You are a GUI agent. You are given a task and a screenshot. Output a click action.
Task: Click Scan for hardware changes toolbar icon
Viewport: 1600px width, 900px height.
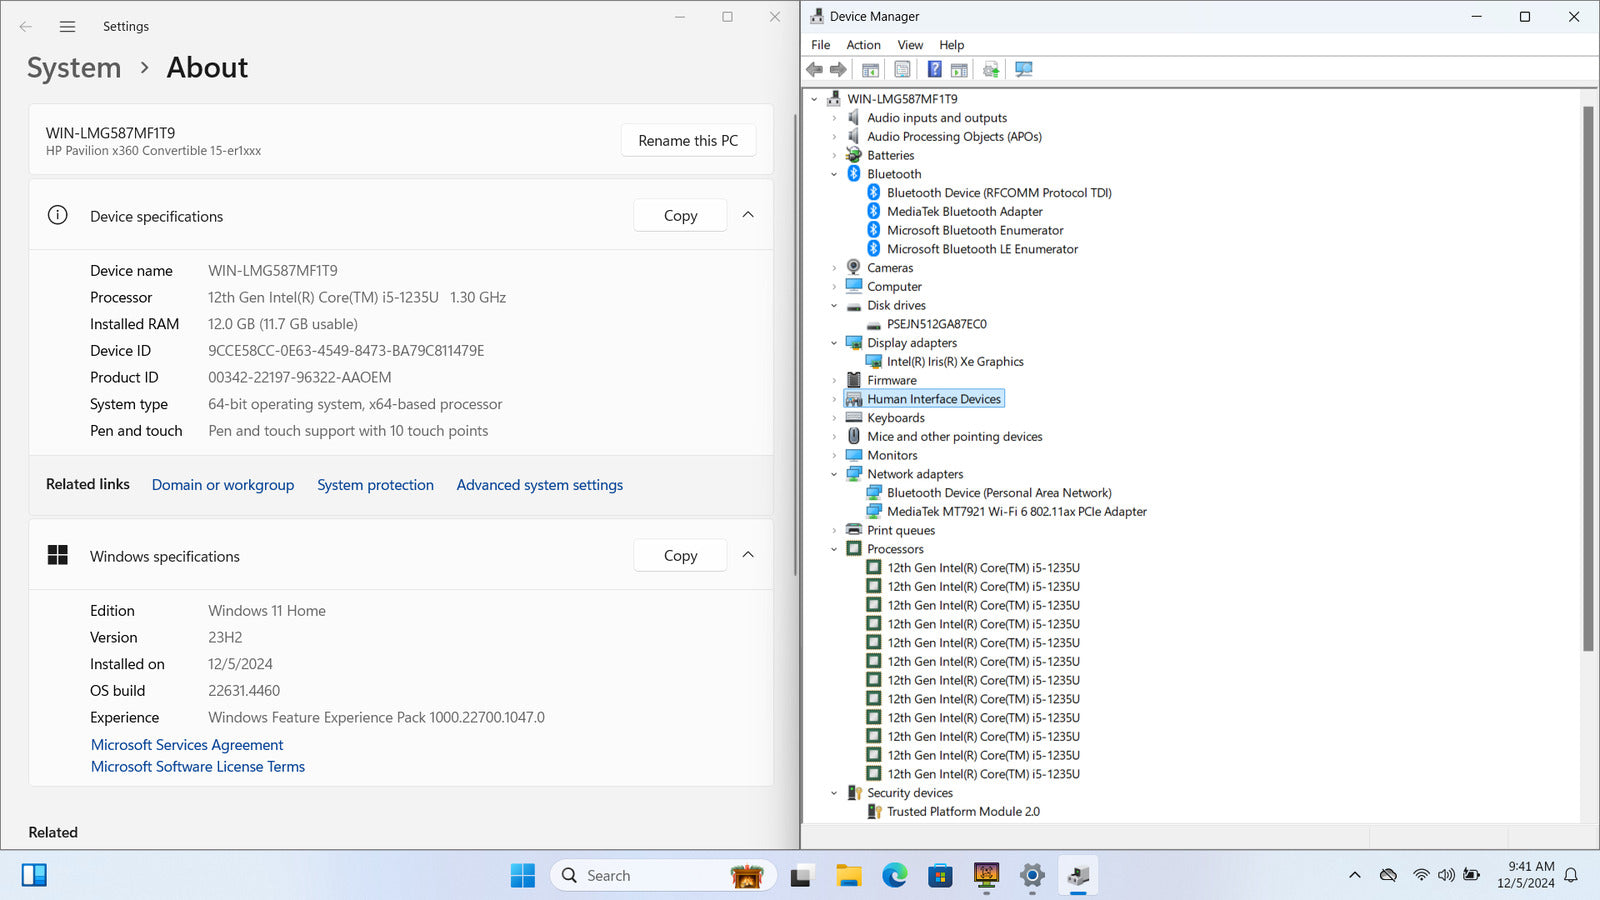tap(1023, 69)
